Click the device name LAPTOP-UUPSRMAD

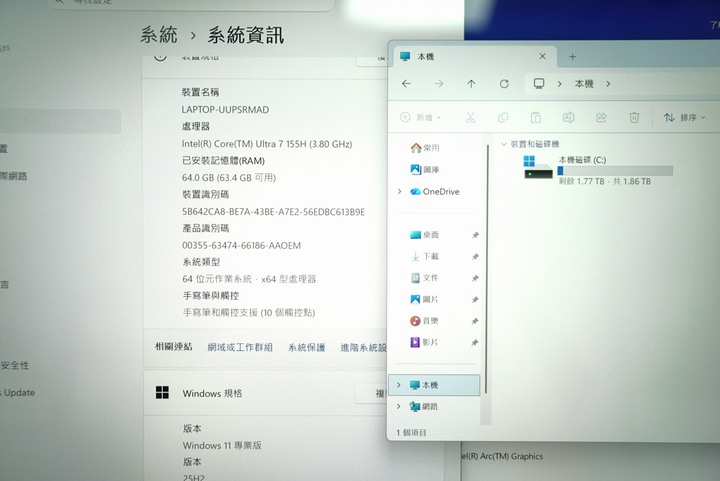225,110
